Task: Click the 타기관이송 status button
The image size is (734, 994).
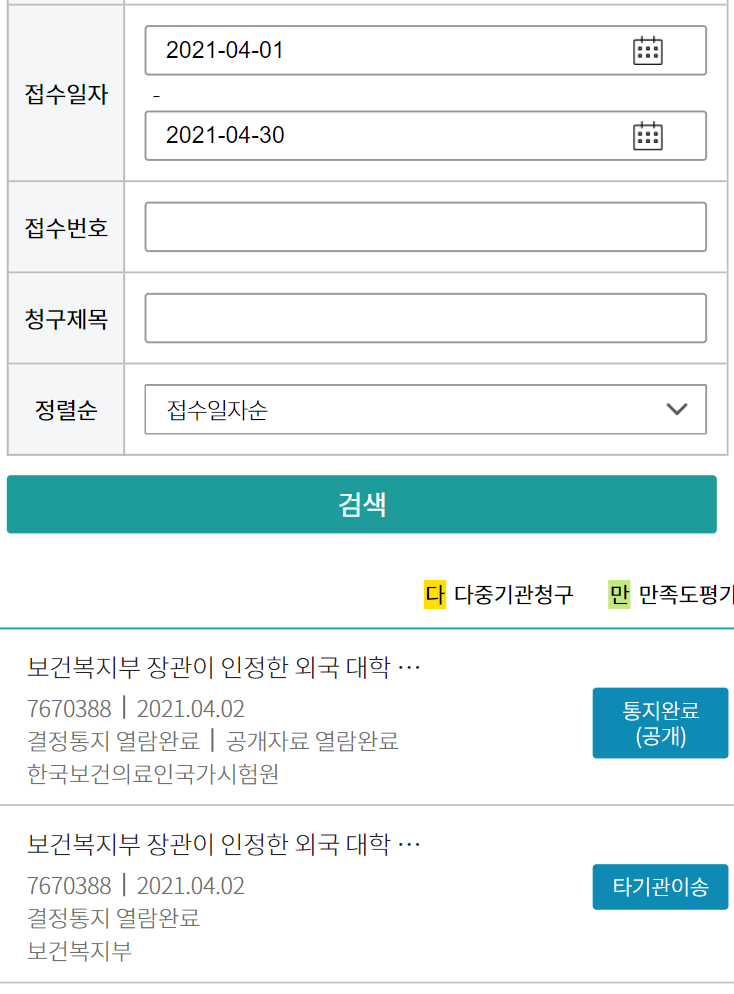Action: pos(660,887)
